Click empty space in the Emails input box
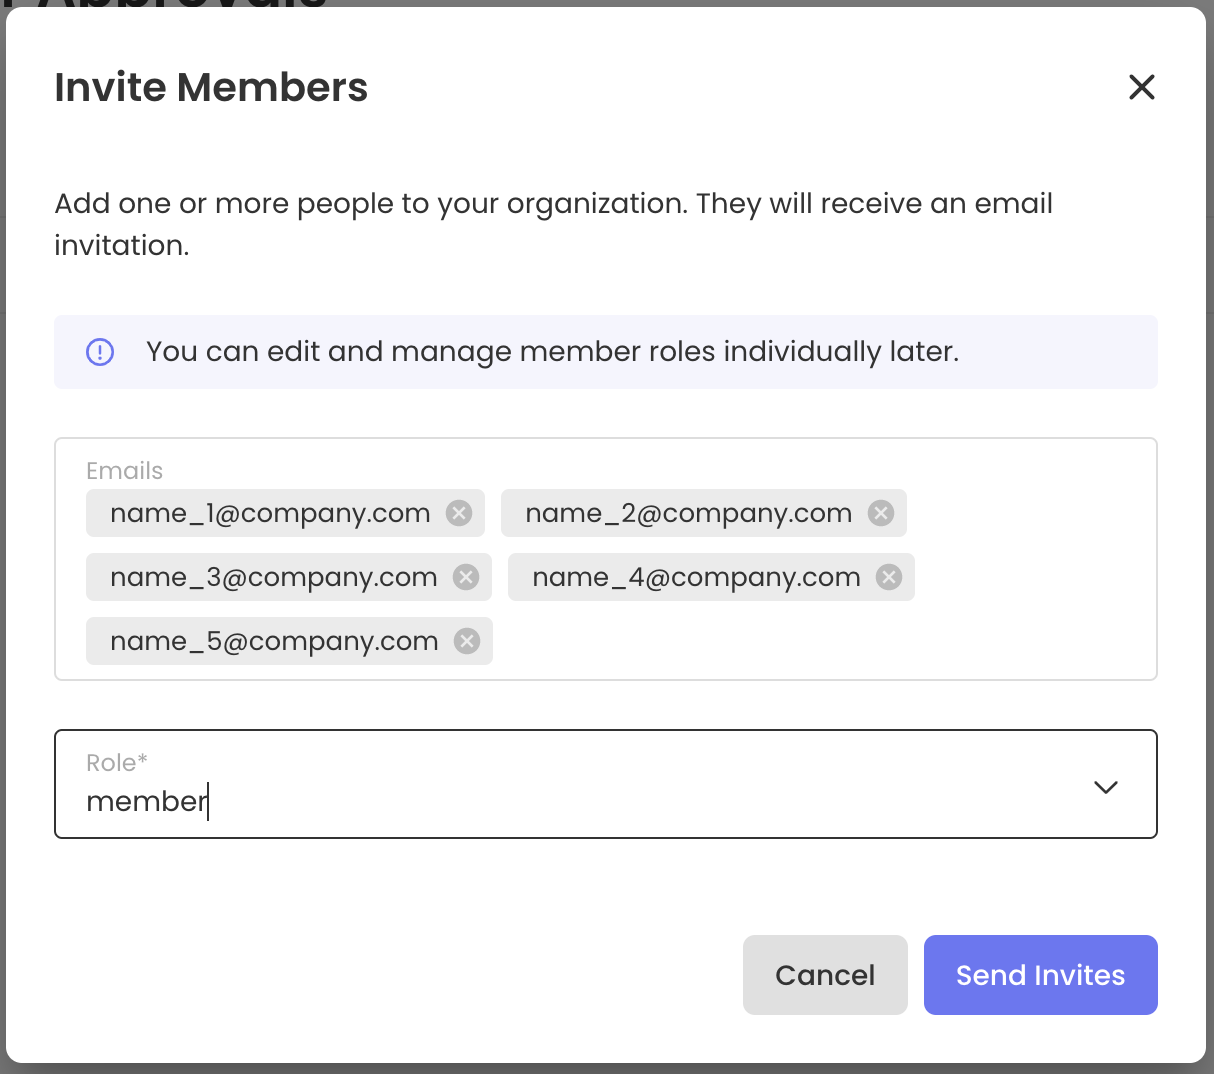 [x=820, y=640]
